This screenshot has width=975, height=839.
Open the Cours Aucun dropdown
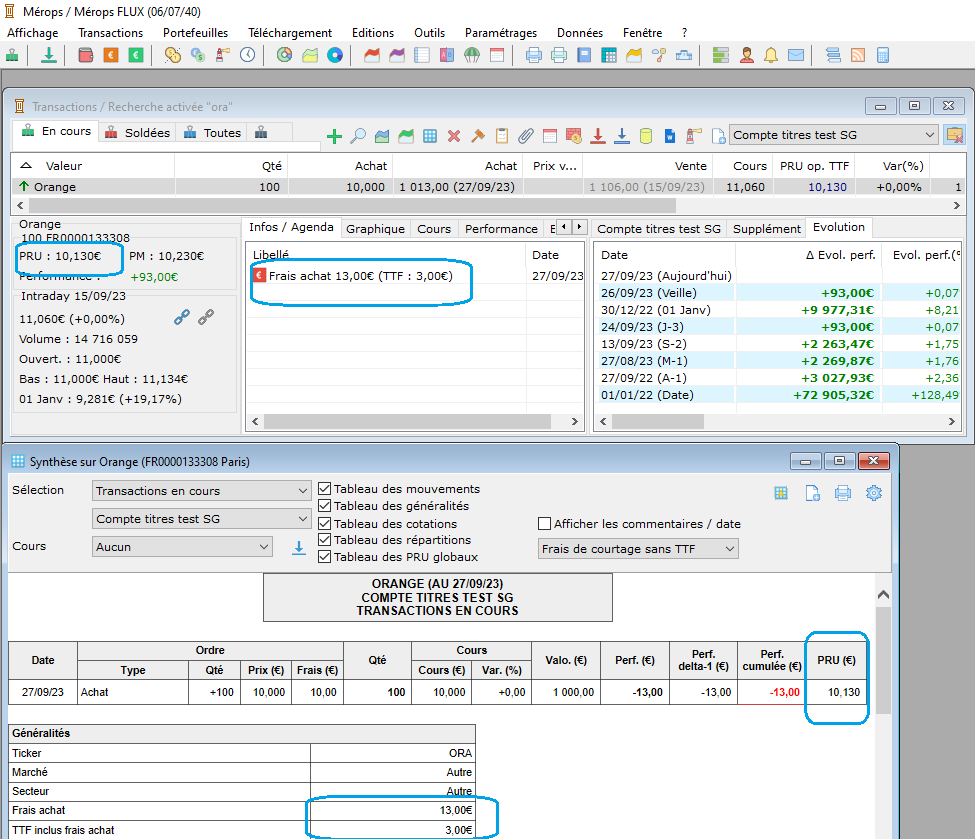click(182, 547)
